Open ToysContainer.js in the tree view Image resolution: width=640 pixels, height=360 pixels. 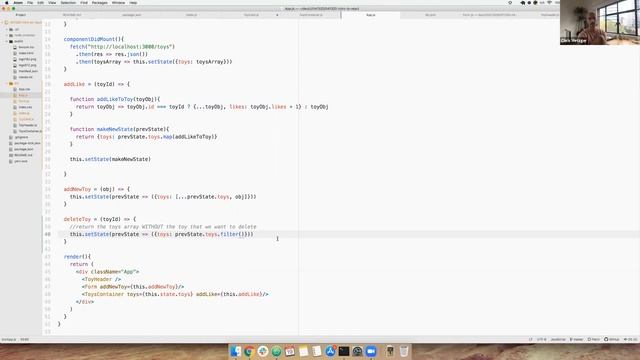point(30,131)
